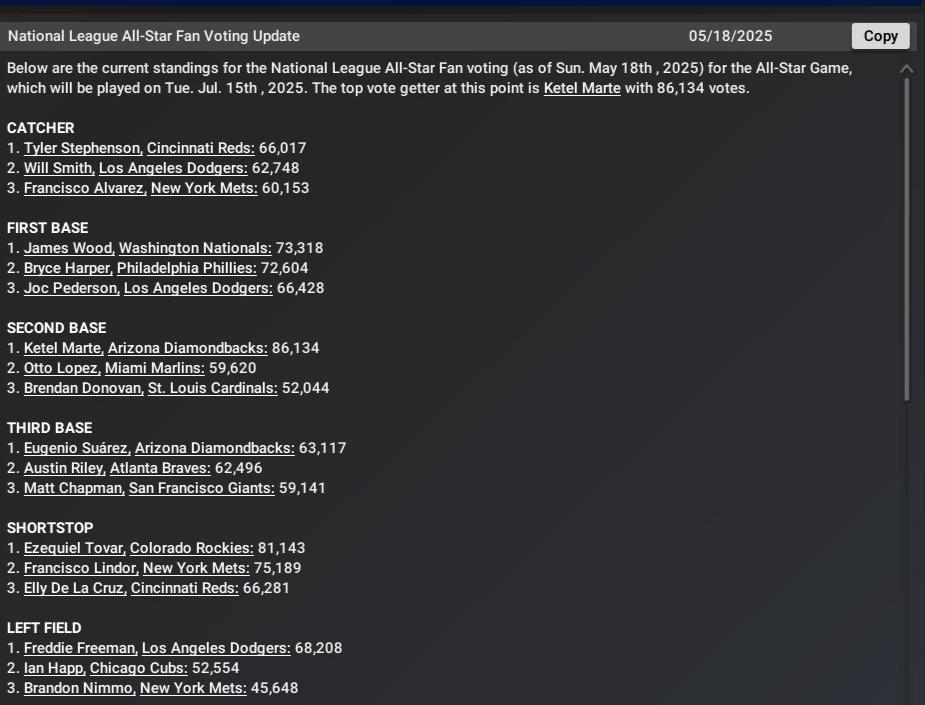Open Francisco Alvarez player page
925x705 pixels.
pyautogui.click(x=85, y=188)
